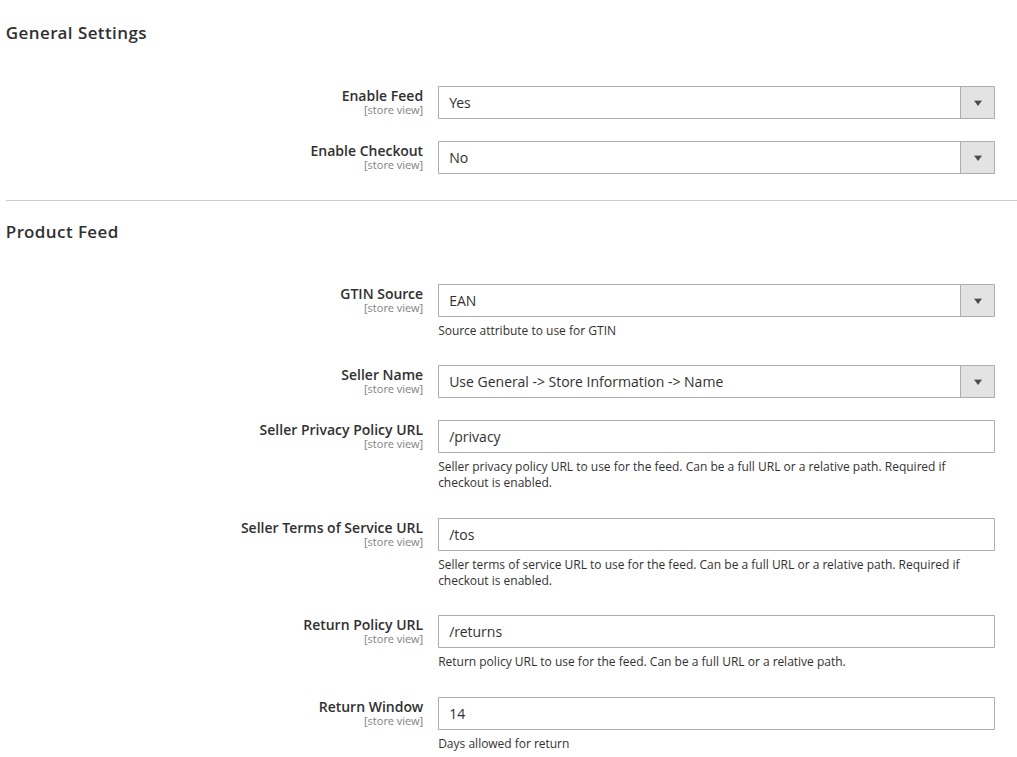Click the GTIN Source field label
This screenshot has height=757, width=1017.
click(x=381, y=294)
